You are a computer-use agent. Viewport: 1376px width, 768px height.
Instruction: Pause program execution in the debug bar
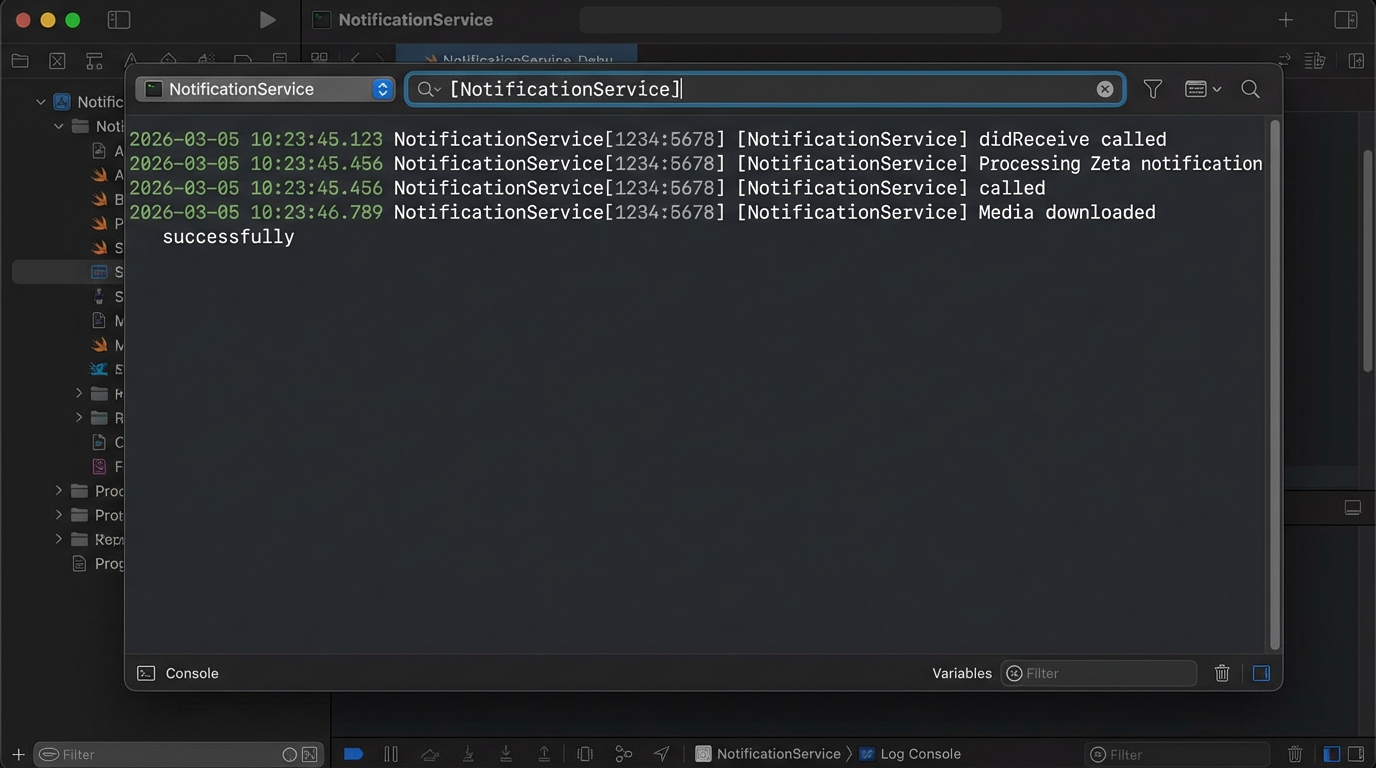point(391,754)
